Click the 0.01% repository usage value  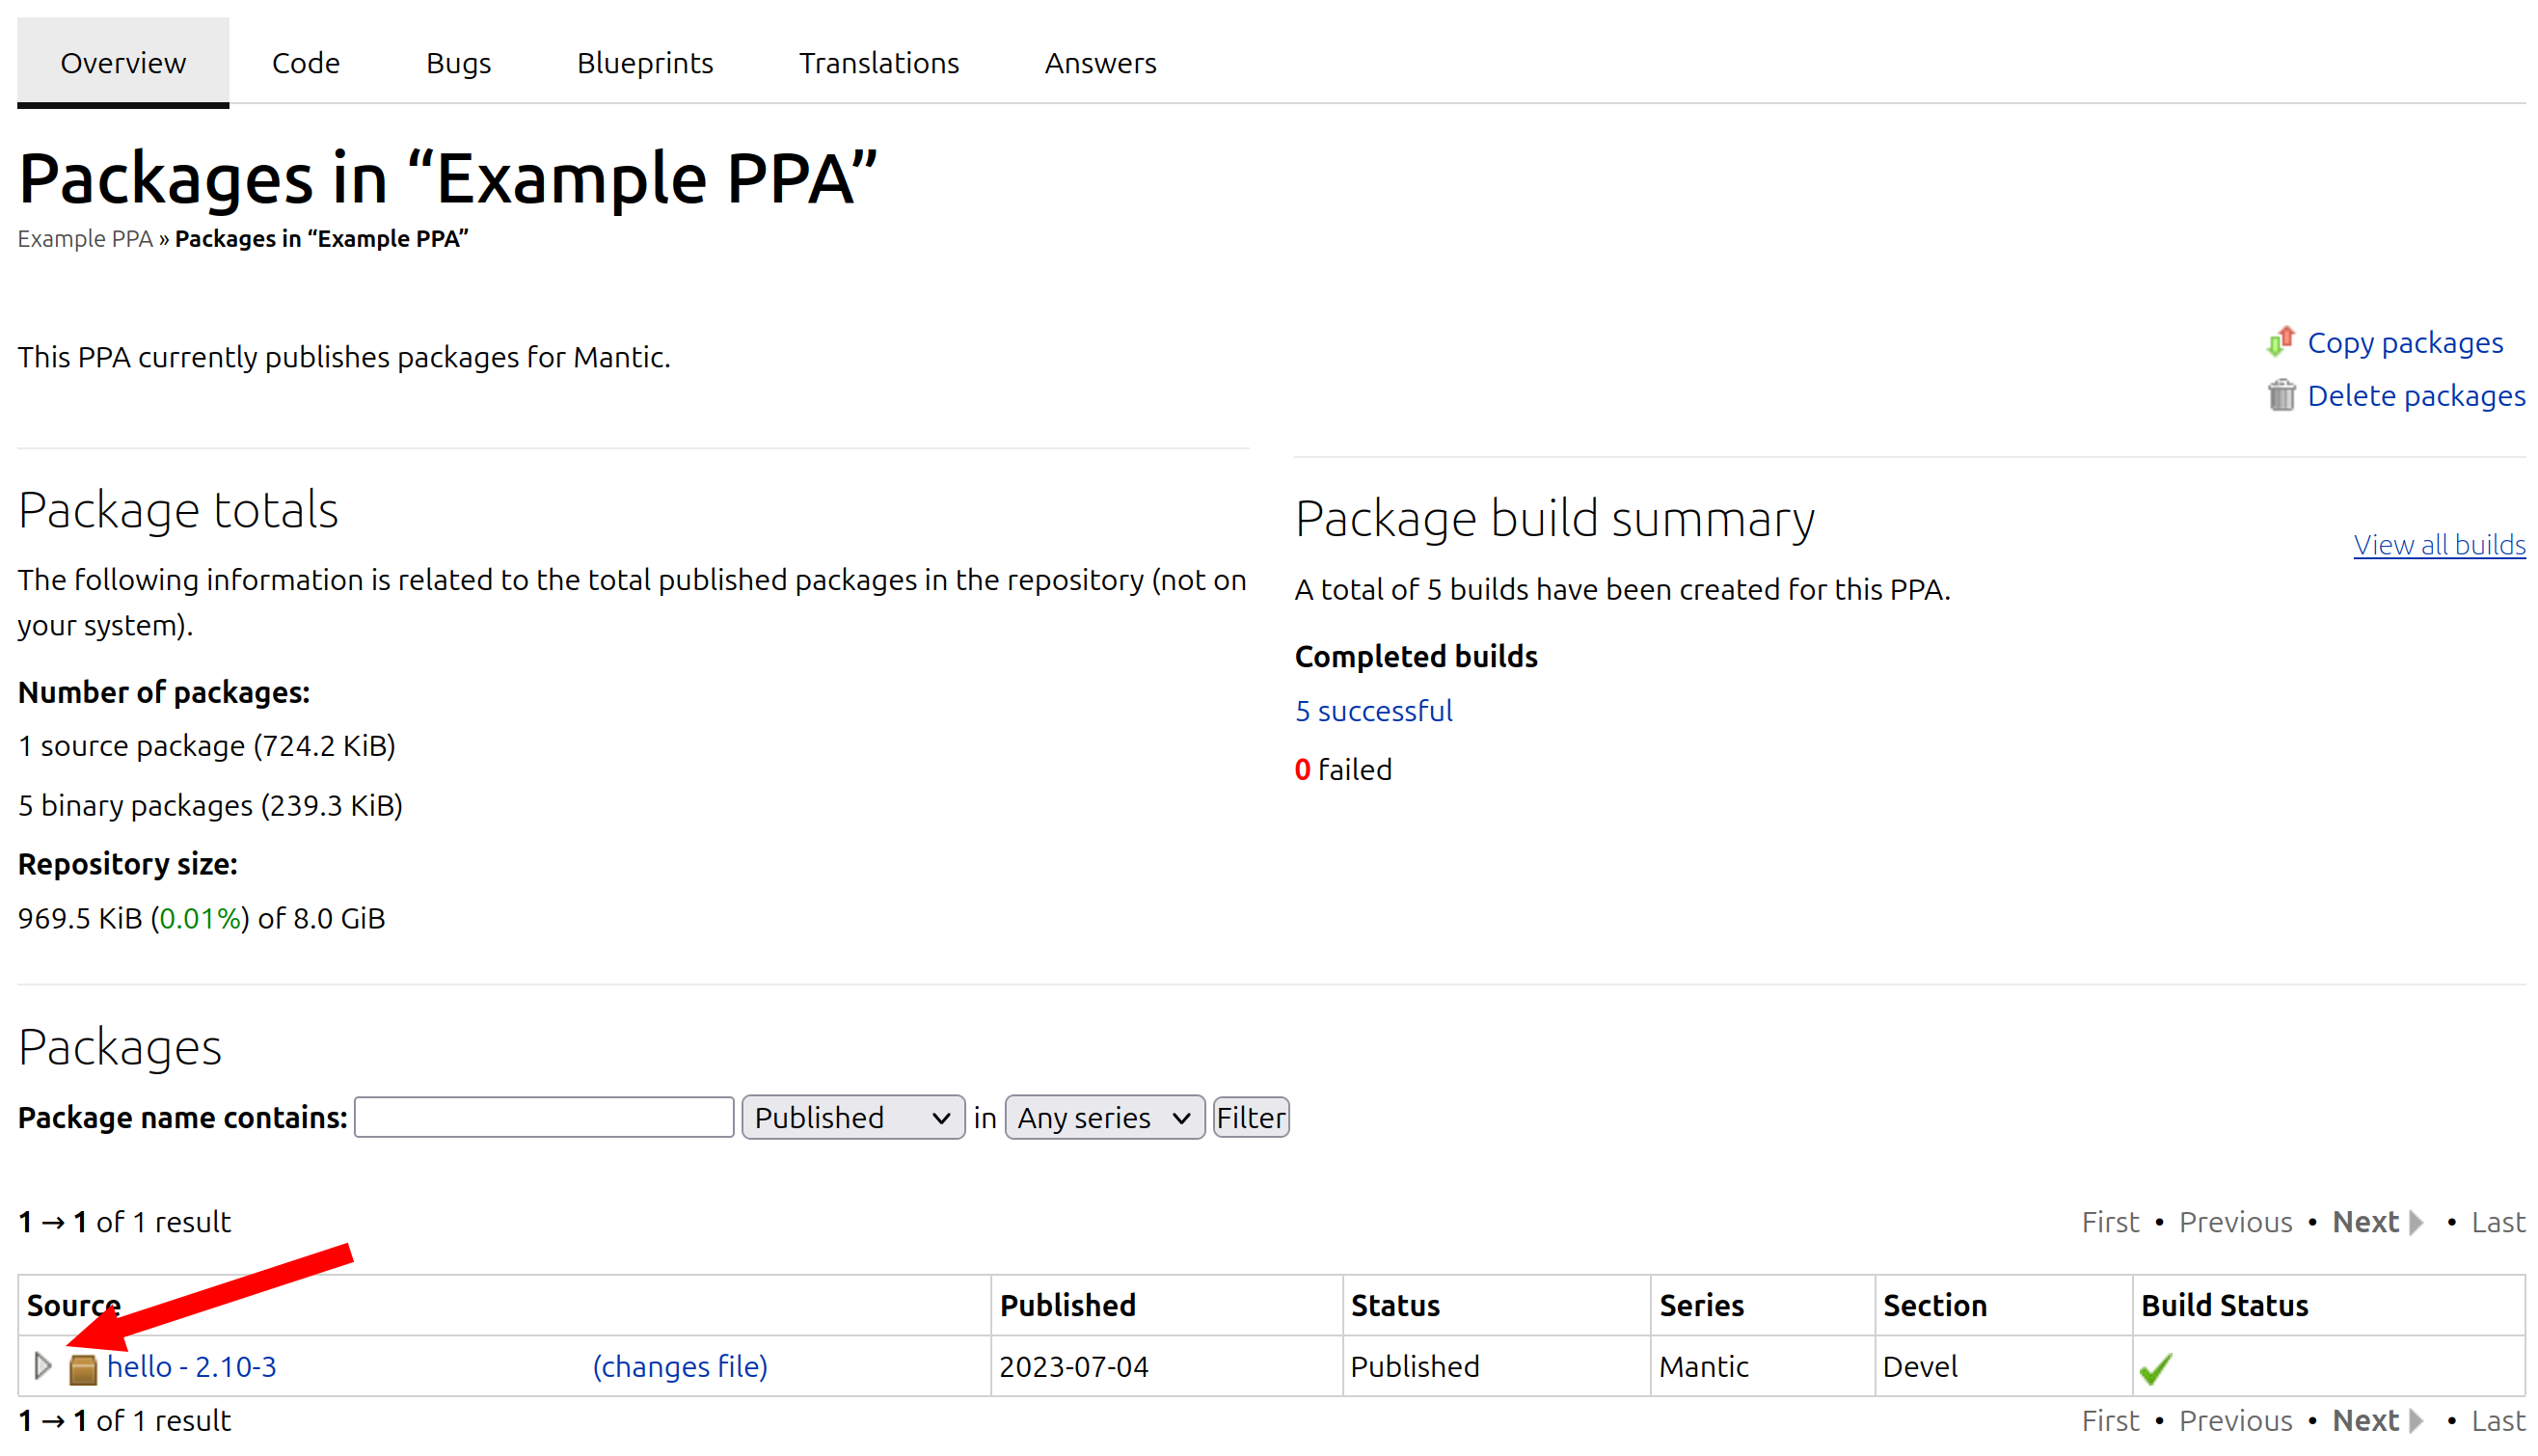[200, 918]
